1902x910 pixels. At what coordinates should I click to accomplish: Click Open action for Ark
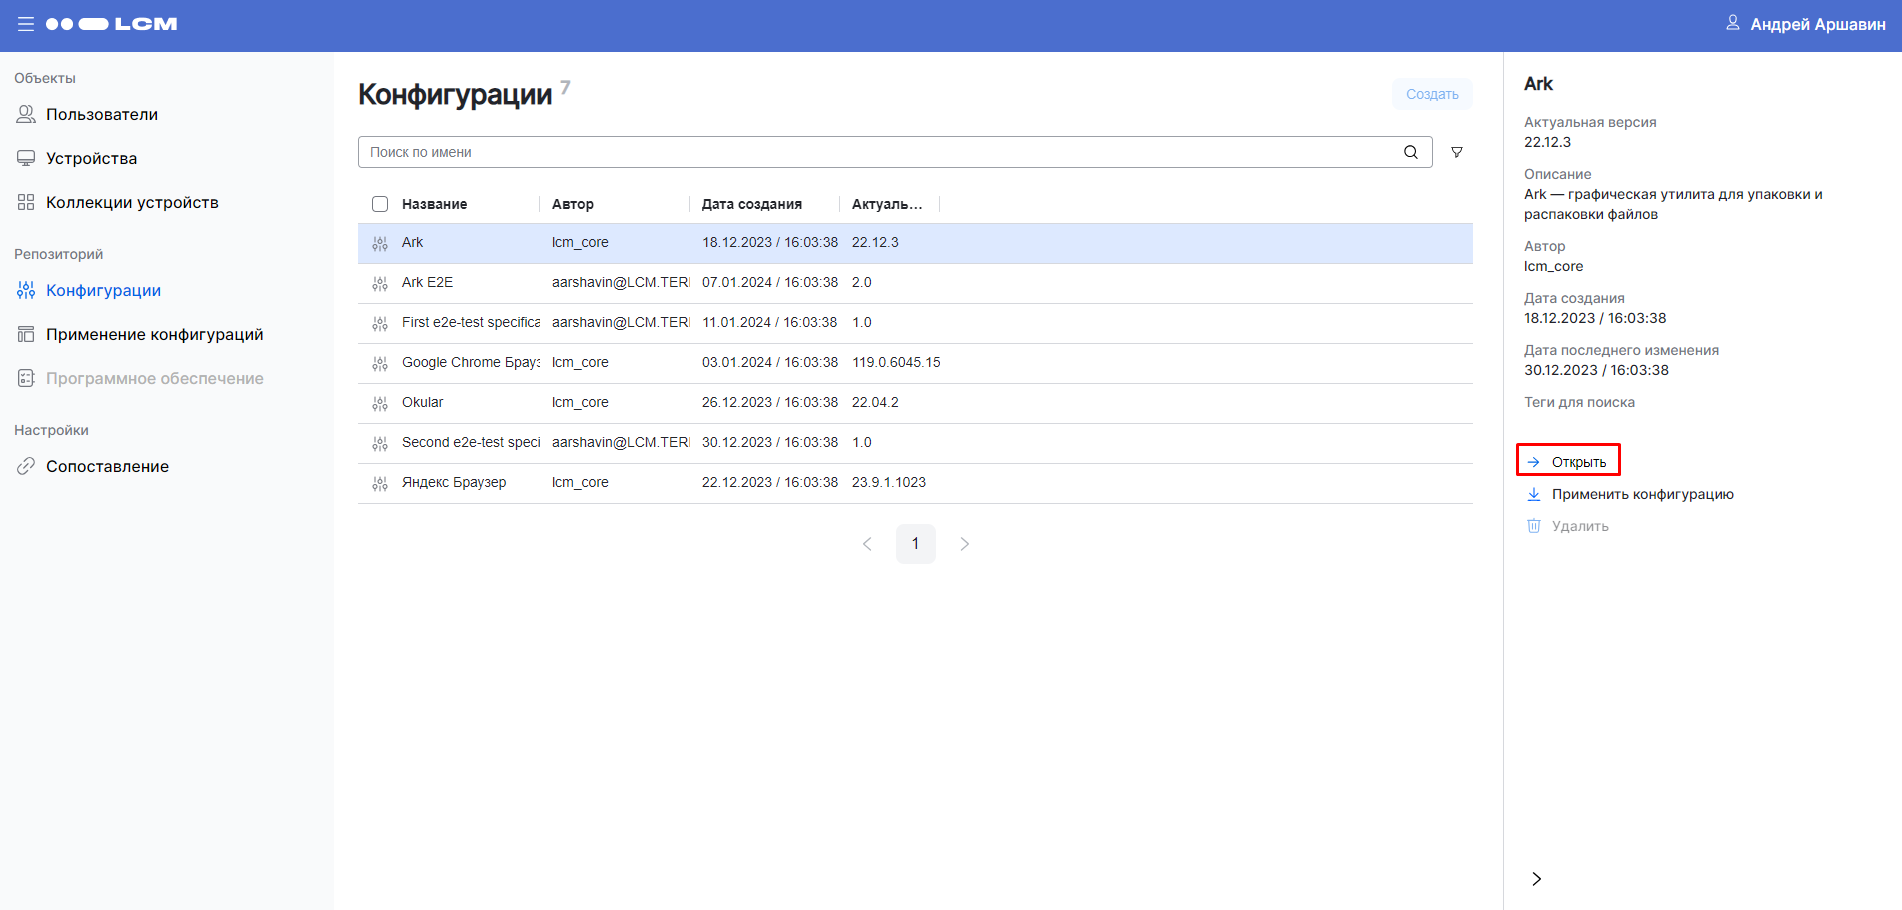1578,462
